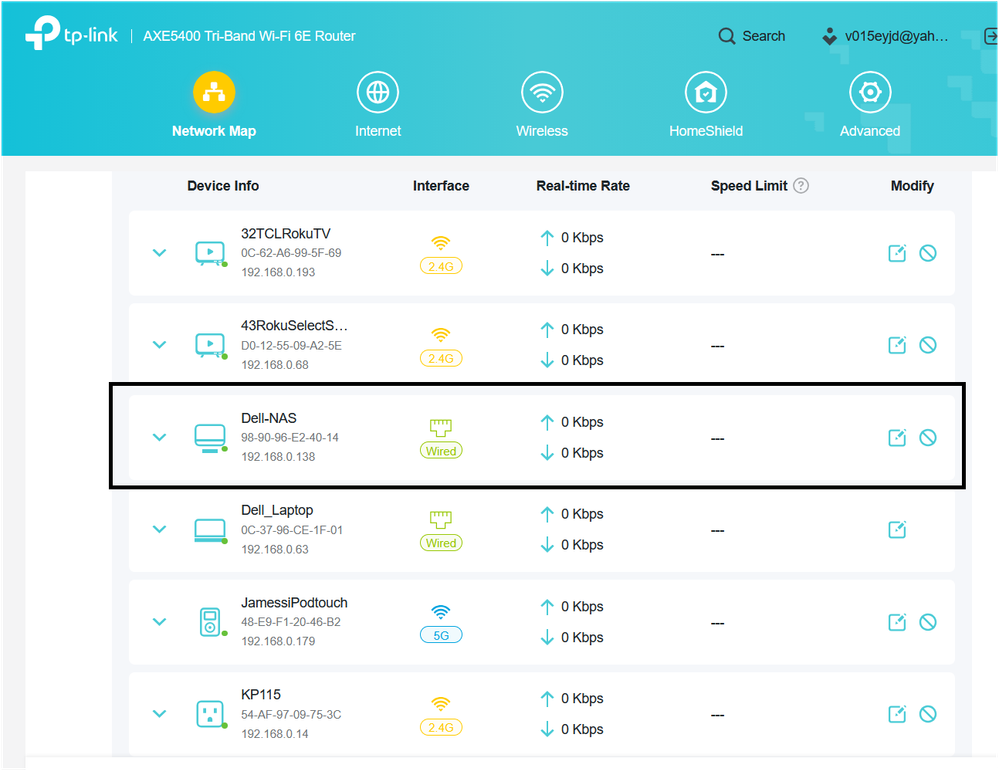The width and height of the screenshot is (999, 771).
Task: Expand the Dell-NAS device row
Action: (159, 437)
